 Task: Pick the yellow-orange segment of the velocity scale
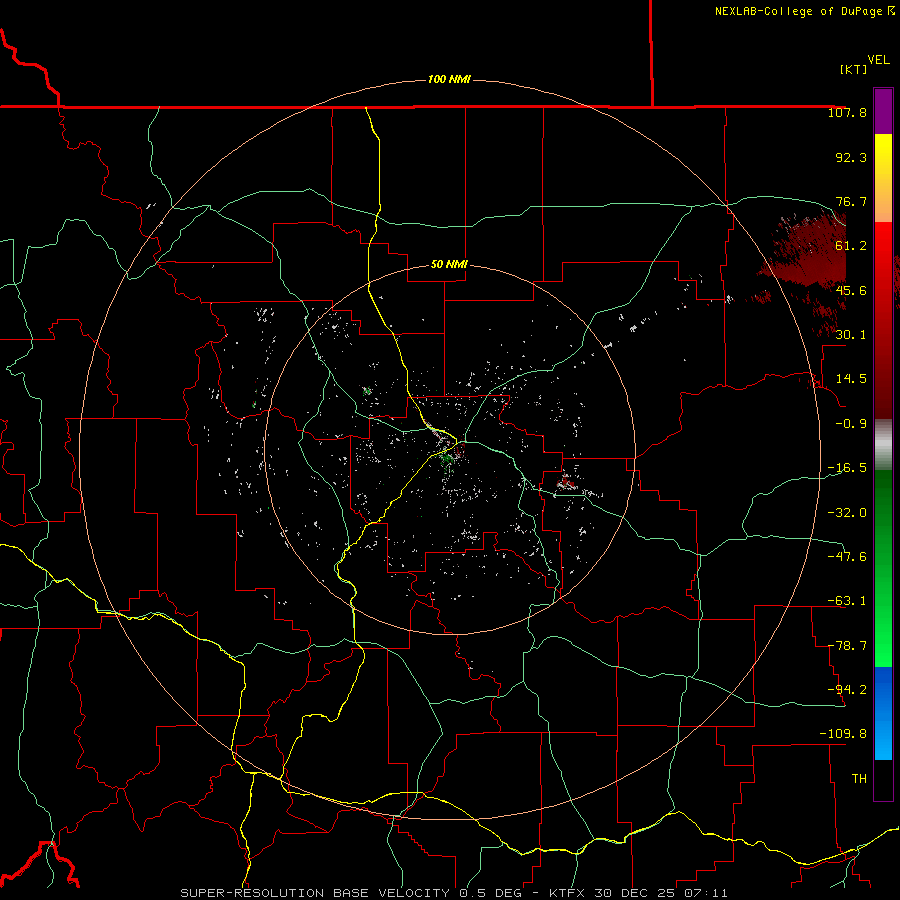pyautogui.click(x=883, y=178)
